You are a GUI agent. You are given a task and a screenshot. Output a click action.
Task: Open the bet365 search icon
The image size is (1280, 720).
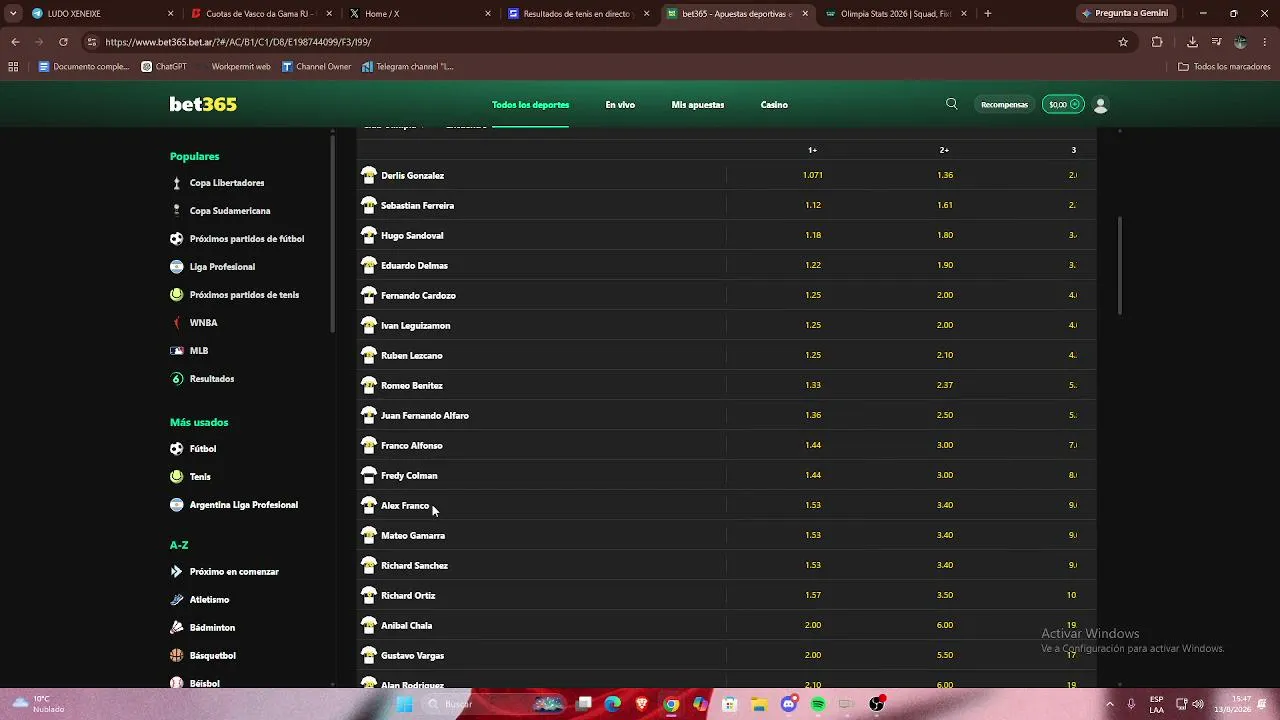coord(952,104)
